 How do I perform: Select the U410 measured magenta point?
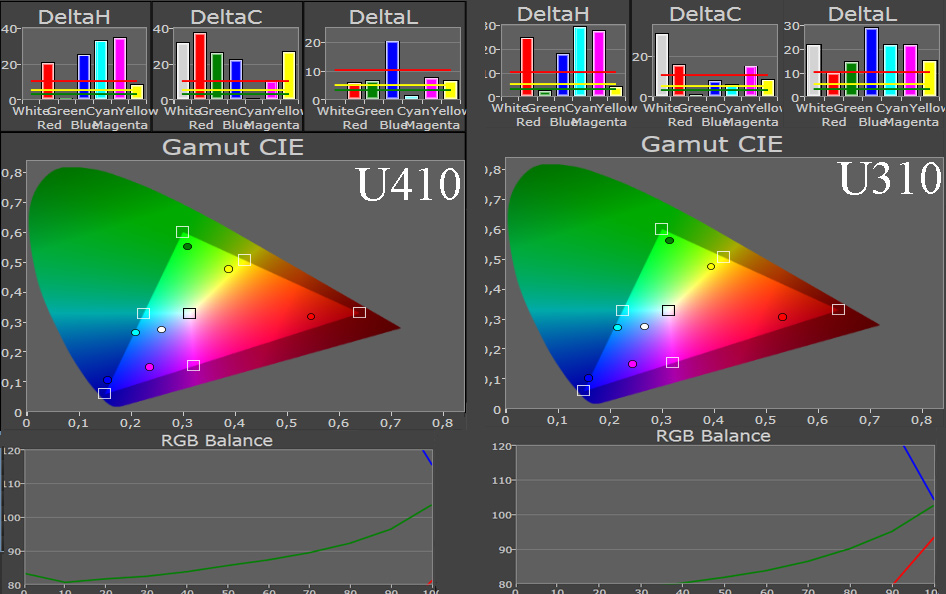pyautogui.click(x=150, y=367)
